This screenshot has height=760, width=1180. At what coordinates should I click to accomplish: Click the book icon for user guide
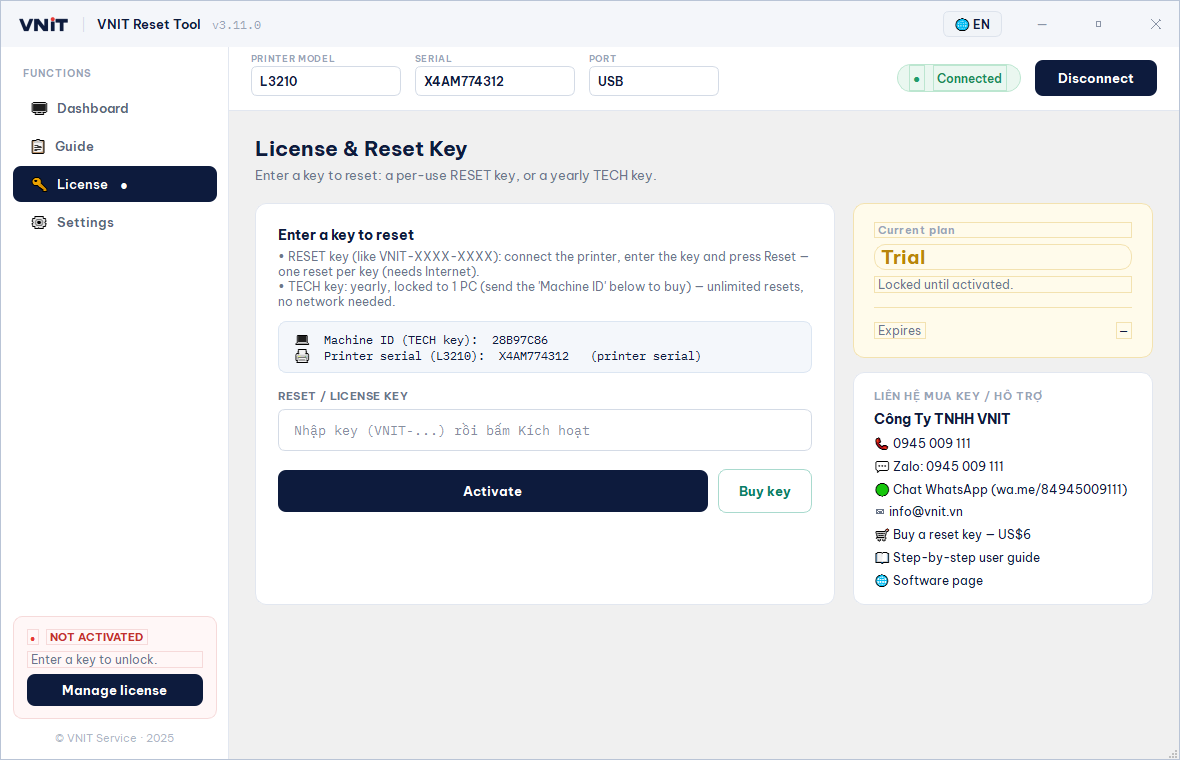882,558
